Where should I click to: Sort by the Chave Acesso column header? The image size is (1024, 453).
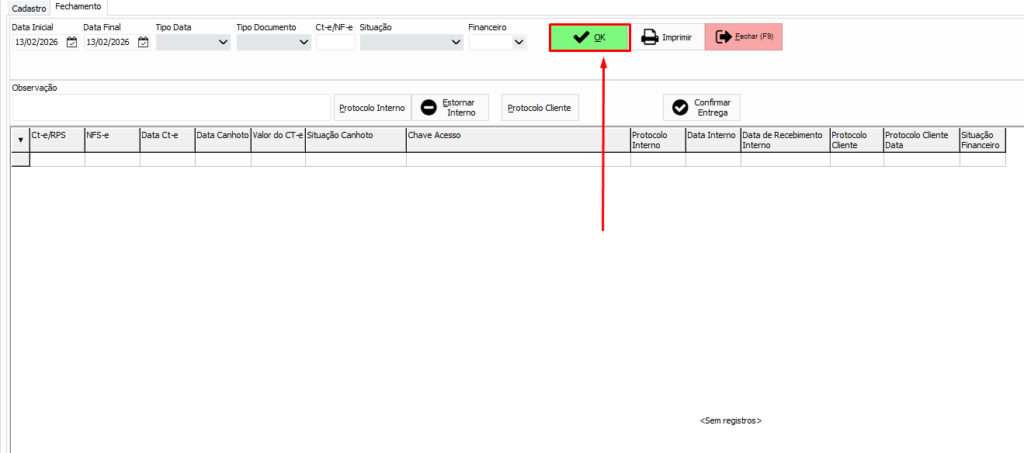pos(517,134)
